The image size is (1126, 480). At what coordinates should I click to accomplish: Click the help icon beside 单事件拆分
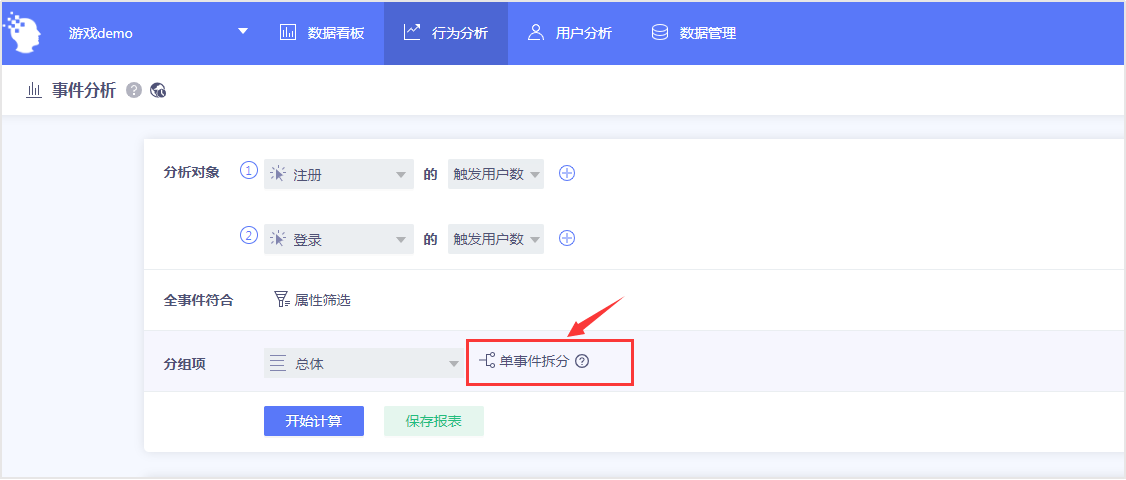click(x=582, y=361)
